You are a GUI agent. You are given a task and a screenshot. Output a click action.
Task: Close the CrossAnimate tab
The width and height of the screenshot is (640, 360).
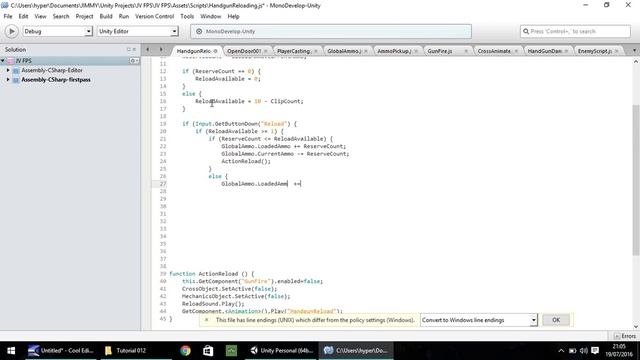coord(516,51)
